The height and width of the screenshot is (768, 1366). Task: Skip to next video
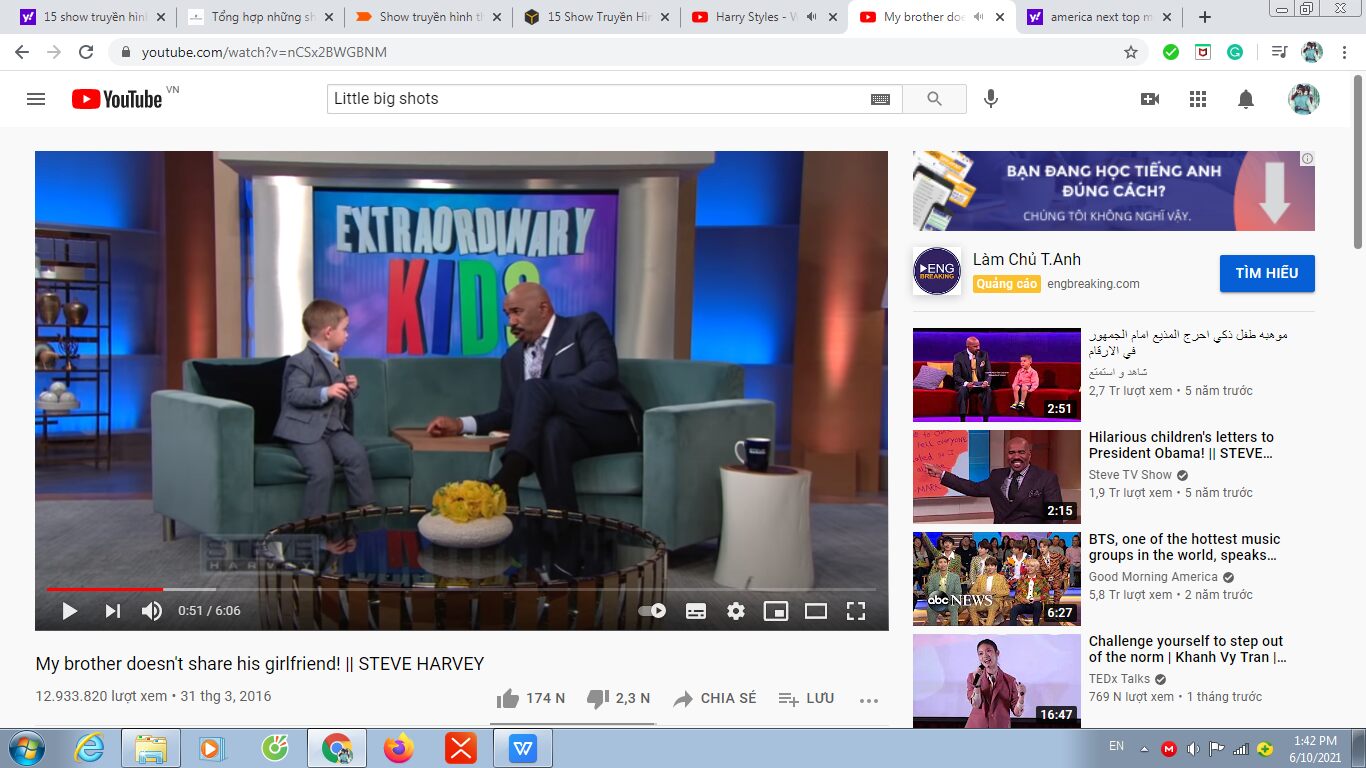113,611
